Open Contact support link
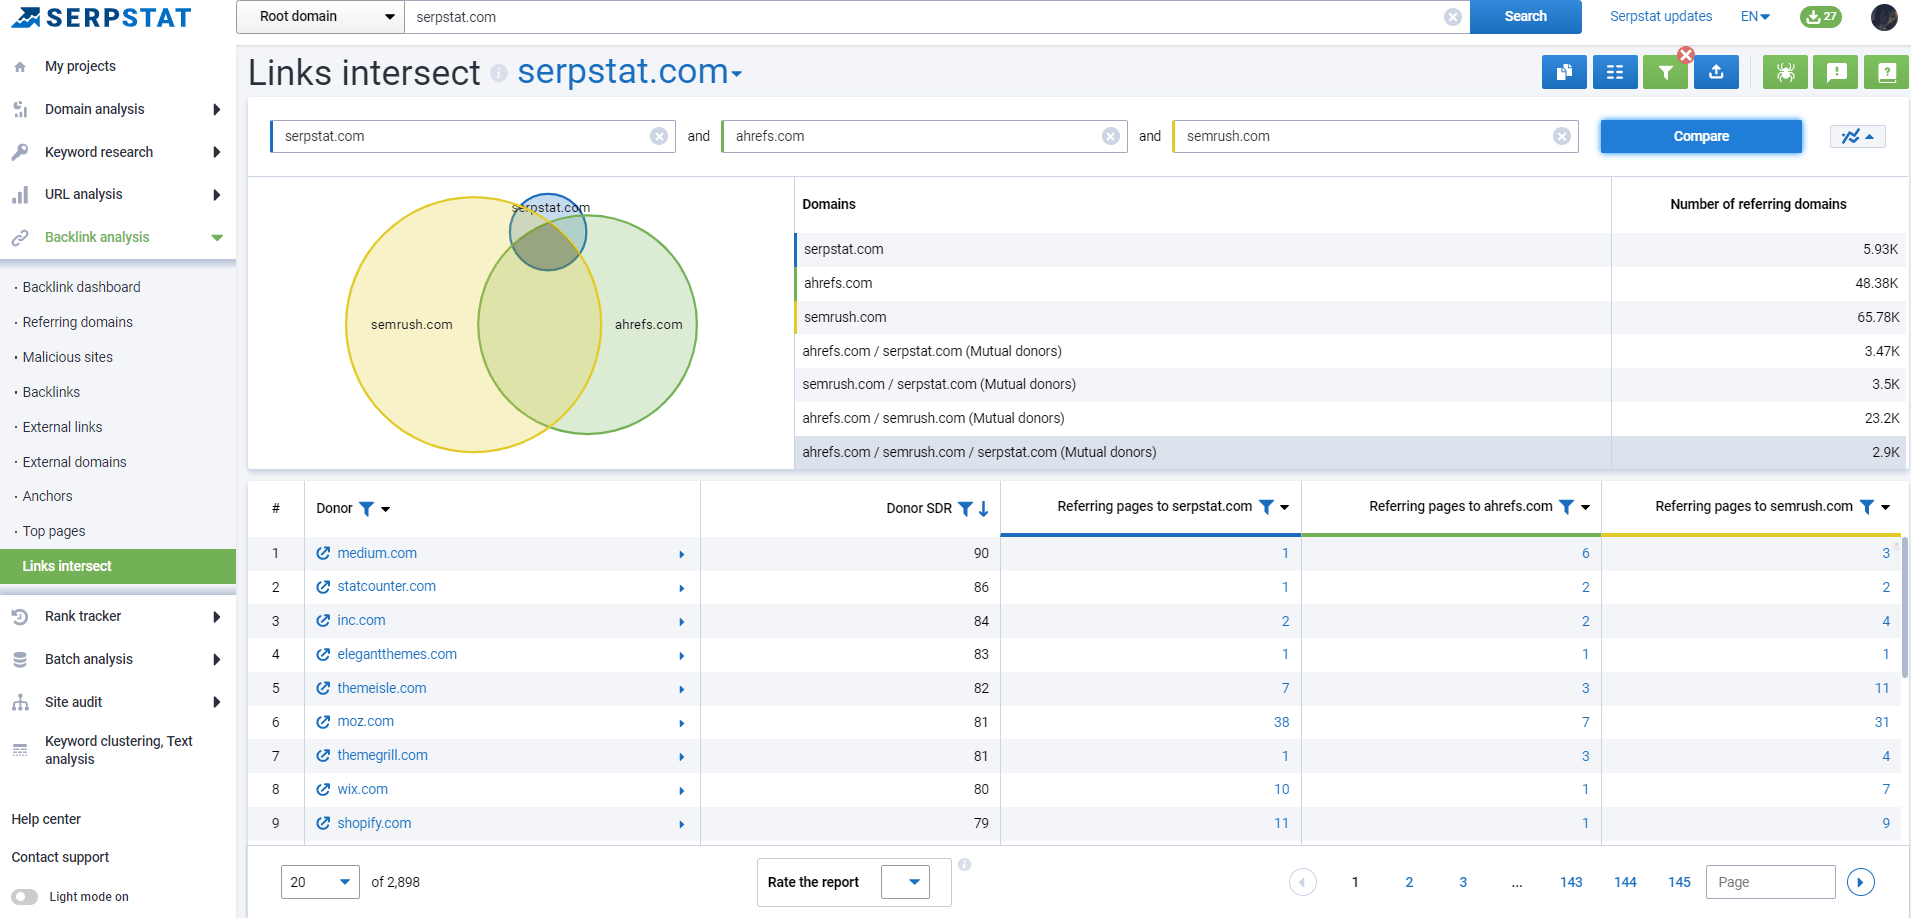 [60, 857]
